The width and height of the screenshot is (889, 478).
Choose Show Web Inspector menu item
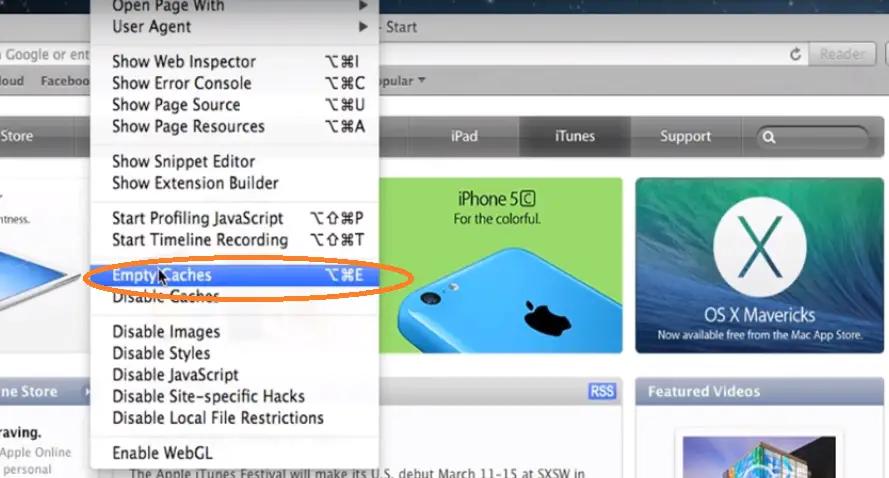pyautogui.click(x=235, y=61)
